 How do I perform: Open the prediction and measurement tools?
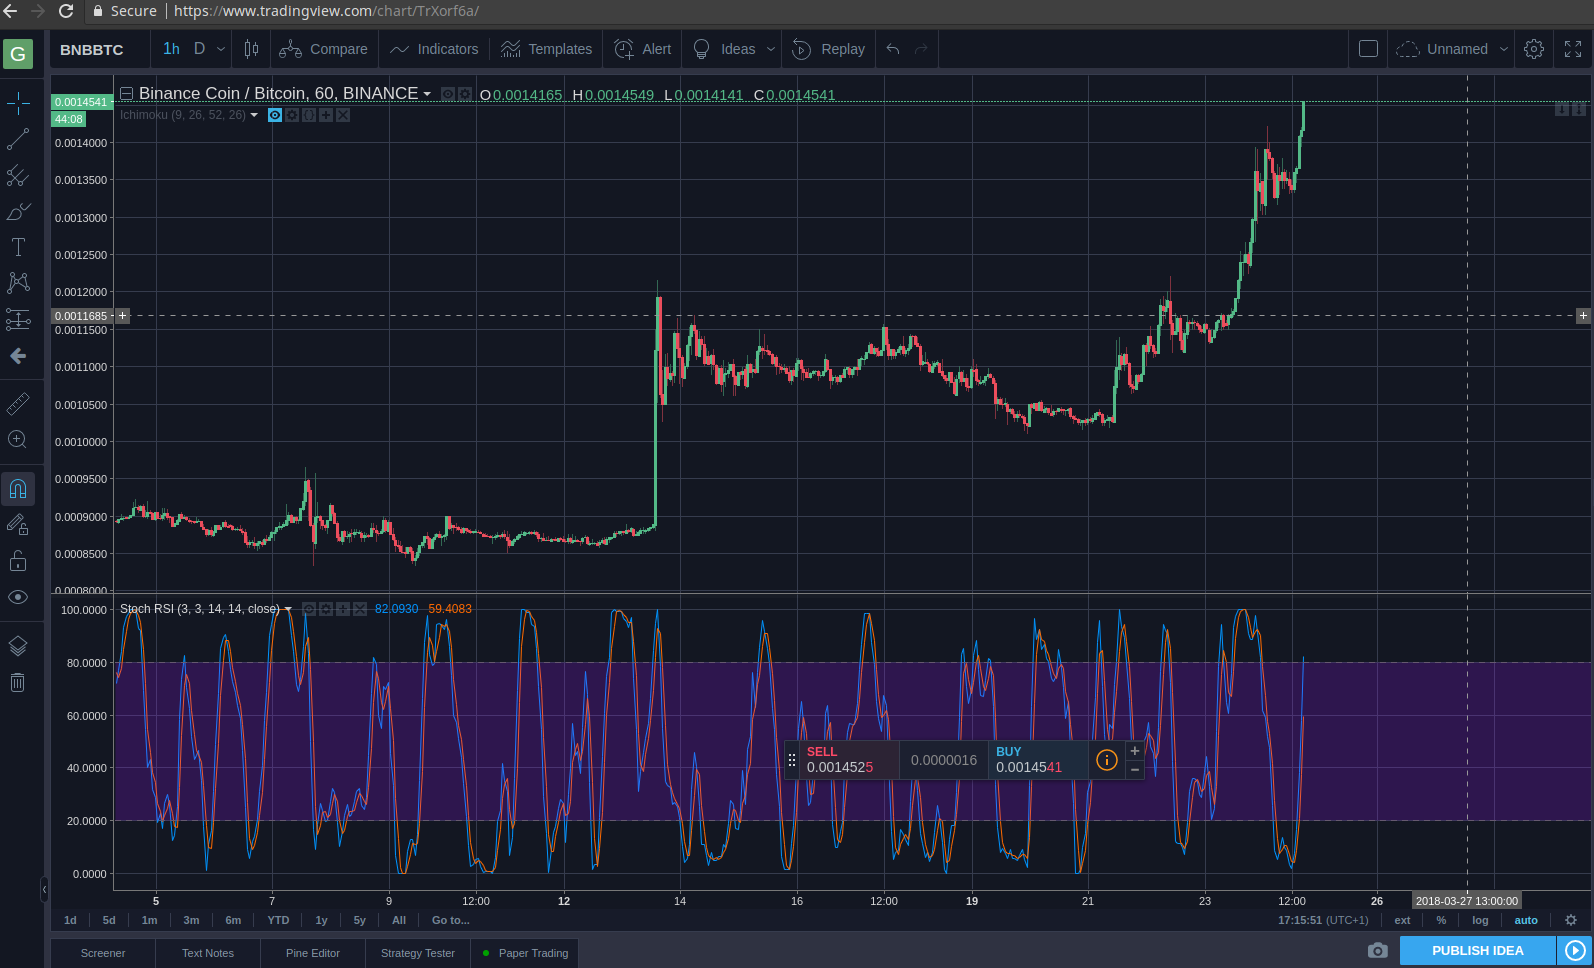(x=18, y=319)
